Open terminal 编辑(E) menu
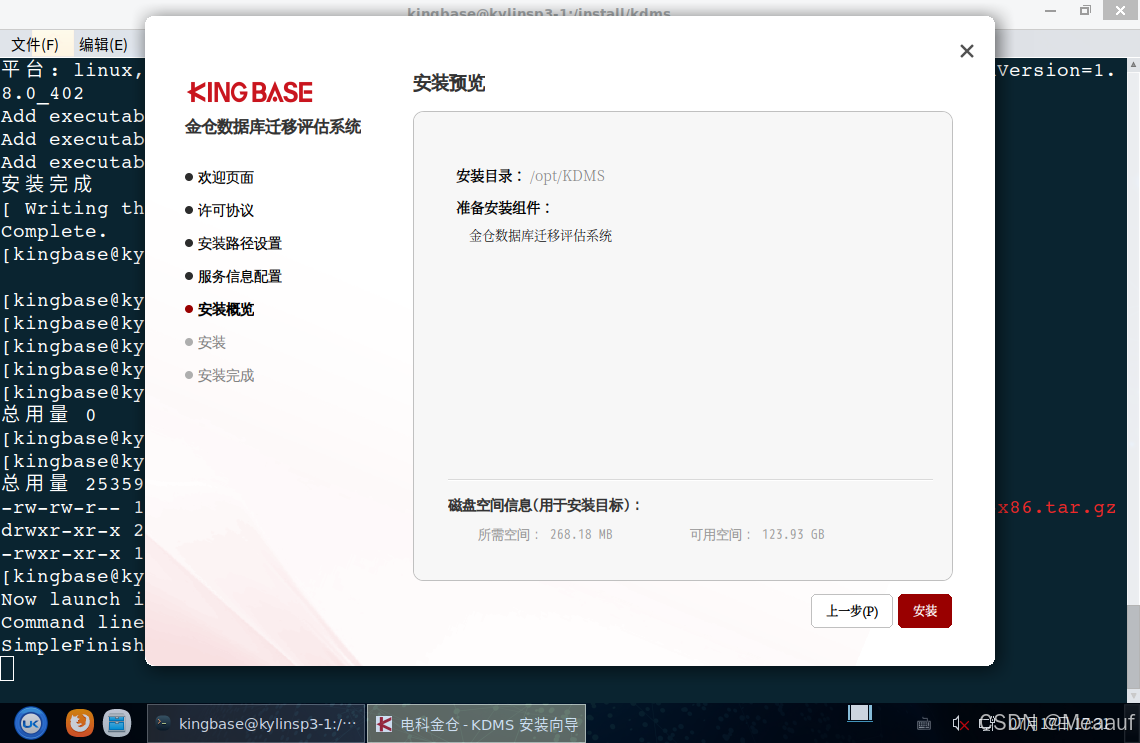 (x=103, y=44)
